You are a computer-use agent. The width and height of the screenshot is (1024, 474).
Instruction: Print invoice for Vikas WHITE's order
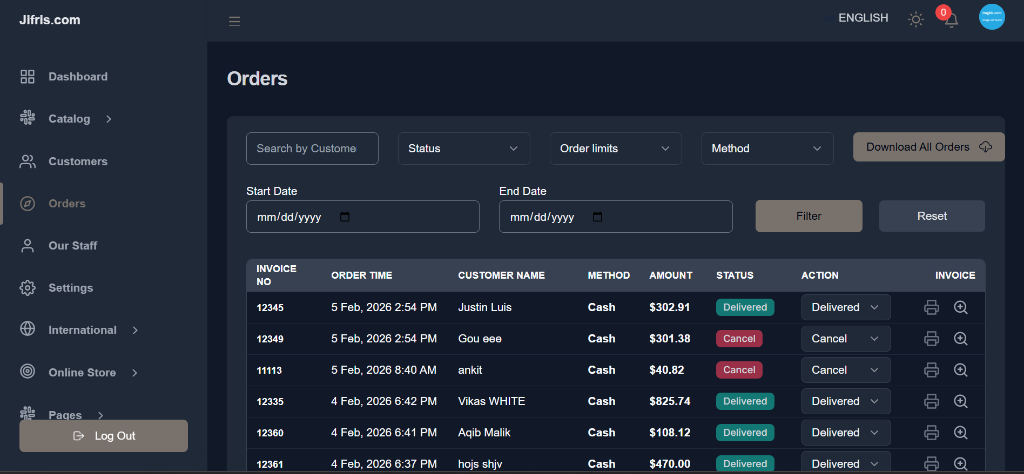931,402
